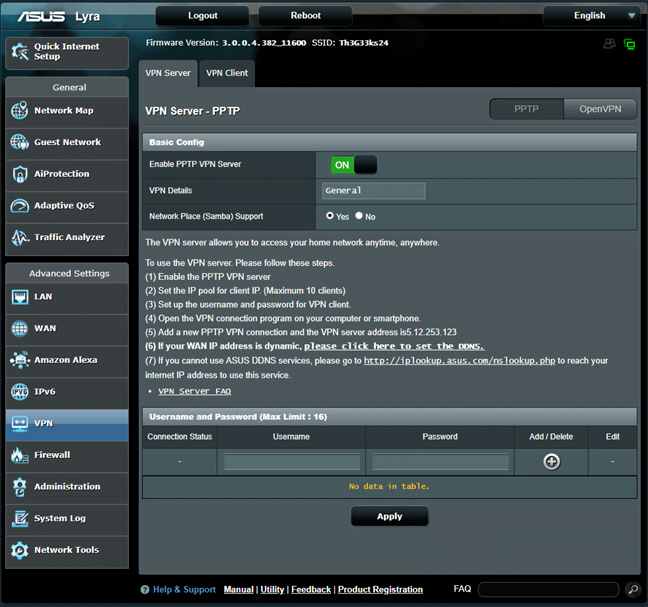Switch to the VPN Server tab
Screen dimensions: 648x607
(x=168, y=73)
